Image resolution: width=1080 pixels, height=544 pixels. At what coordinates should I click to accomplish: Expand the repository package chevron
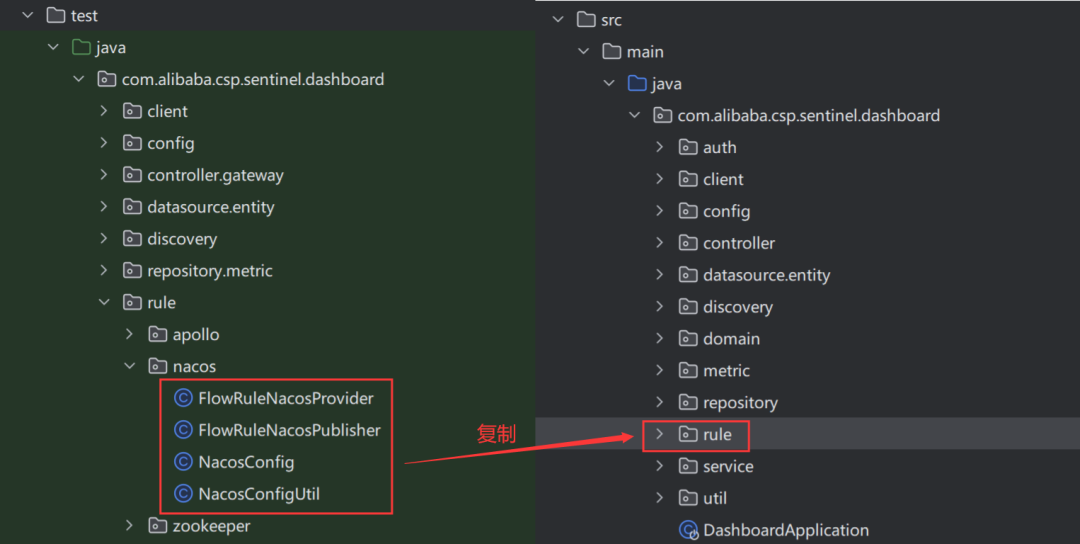tap(660, 402)
